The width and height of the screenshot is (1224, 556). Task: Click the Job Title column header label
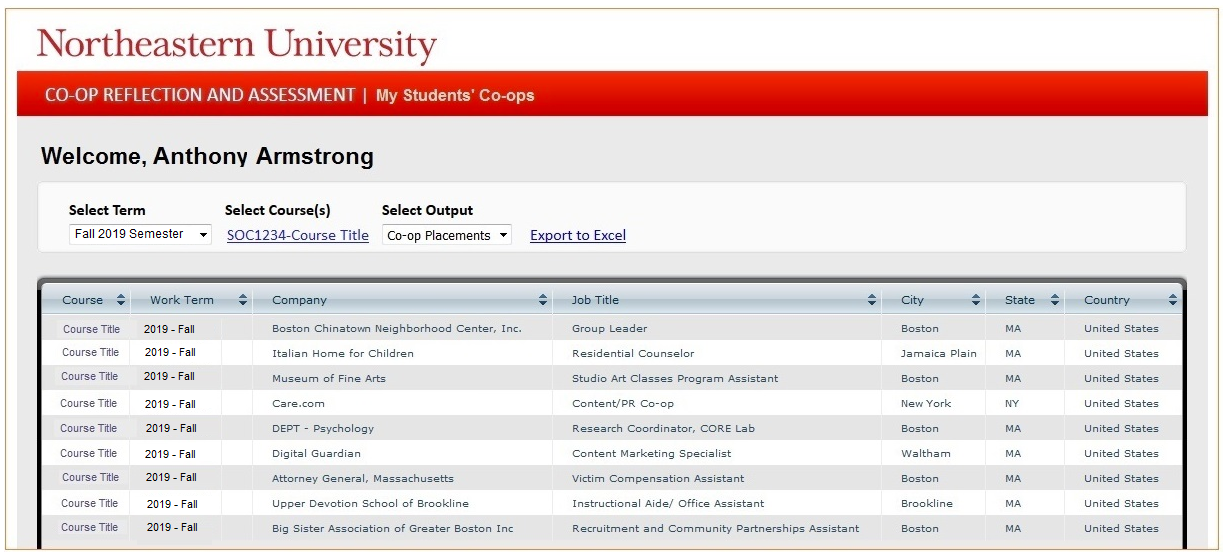pos(595,300)
